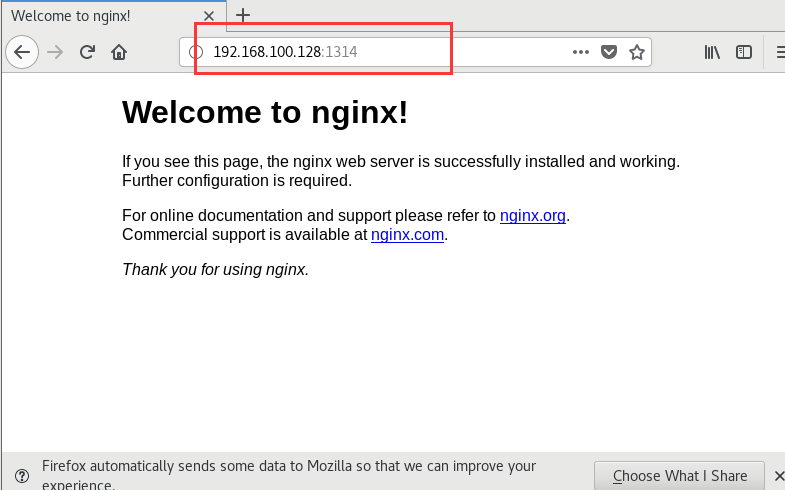The width and height of the screenshot is (785, 490).
Task: Click the Choose What I Share button
Action: 679,475
